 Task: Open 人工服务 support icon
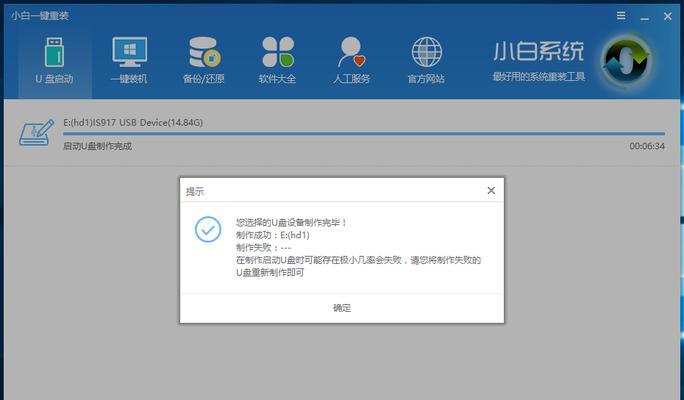[352, 51]
